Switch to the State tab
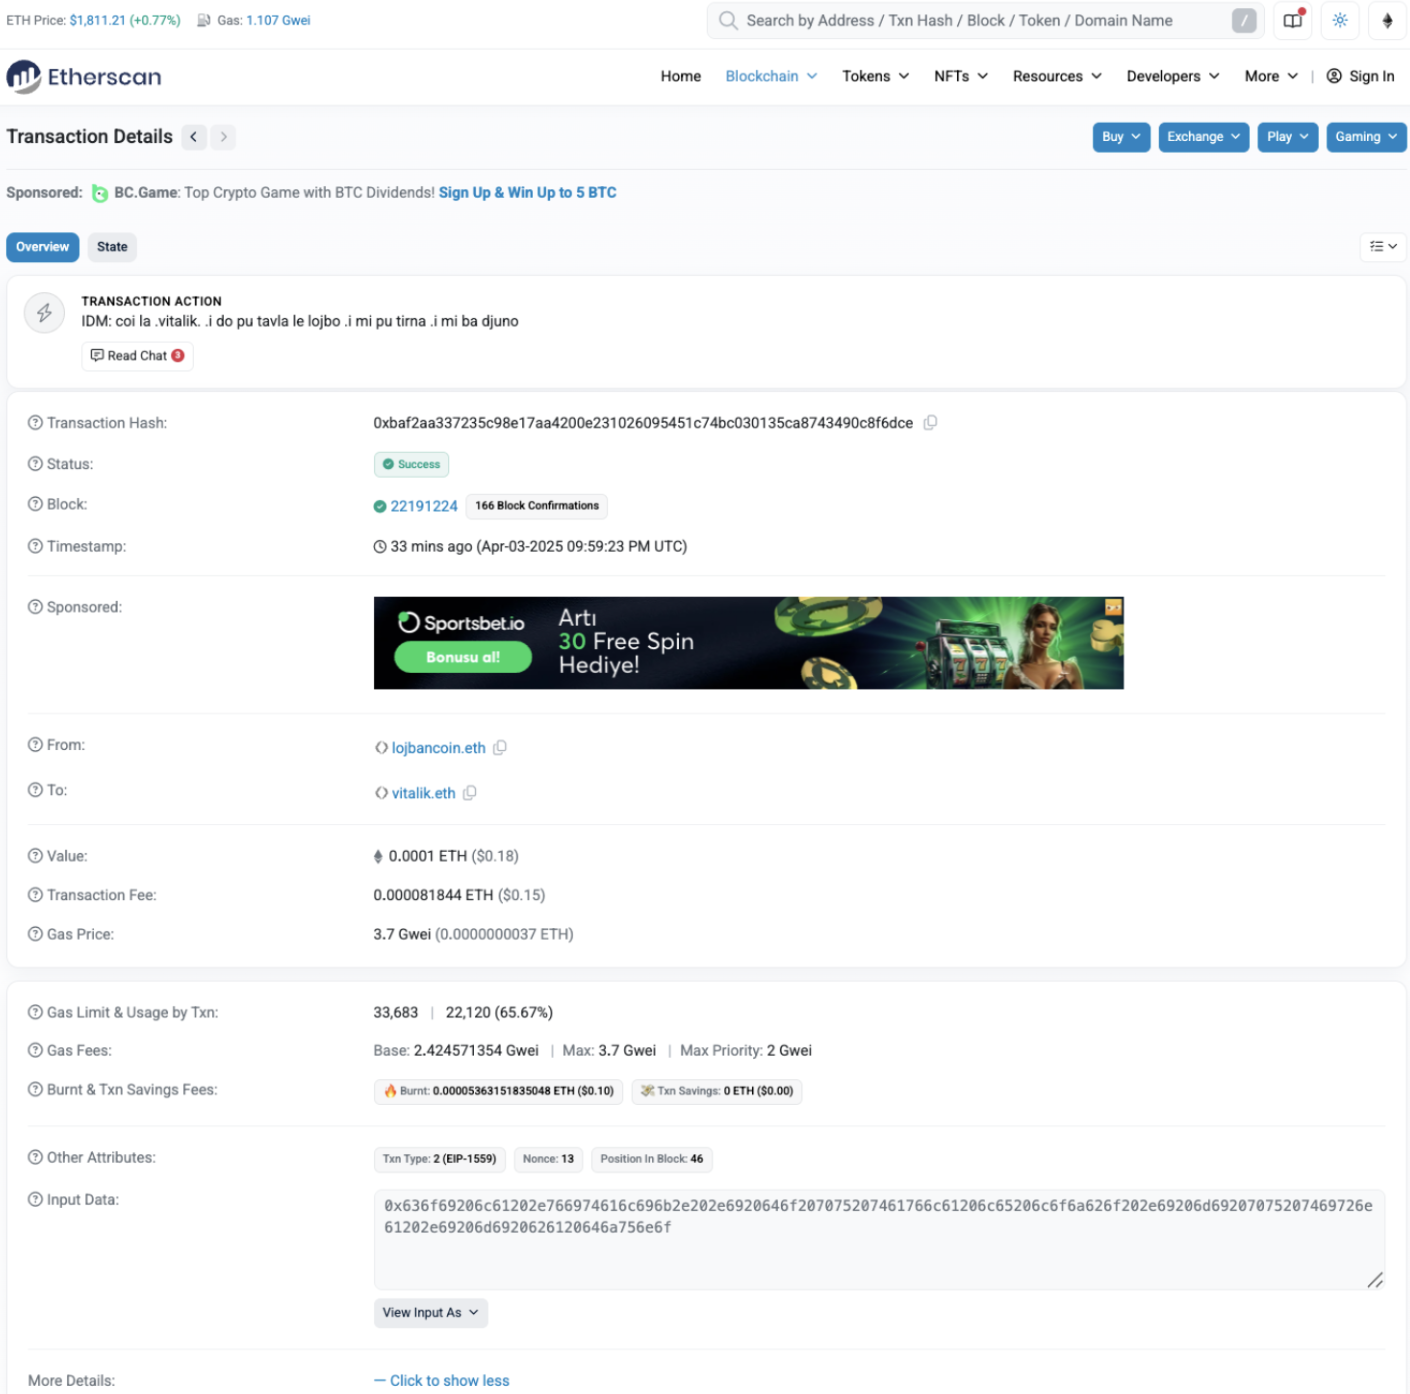The image size is (1410, 1394). (112, 247)
